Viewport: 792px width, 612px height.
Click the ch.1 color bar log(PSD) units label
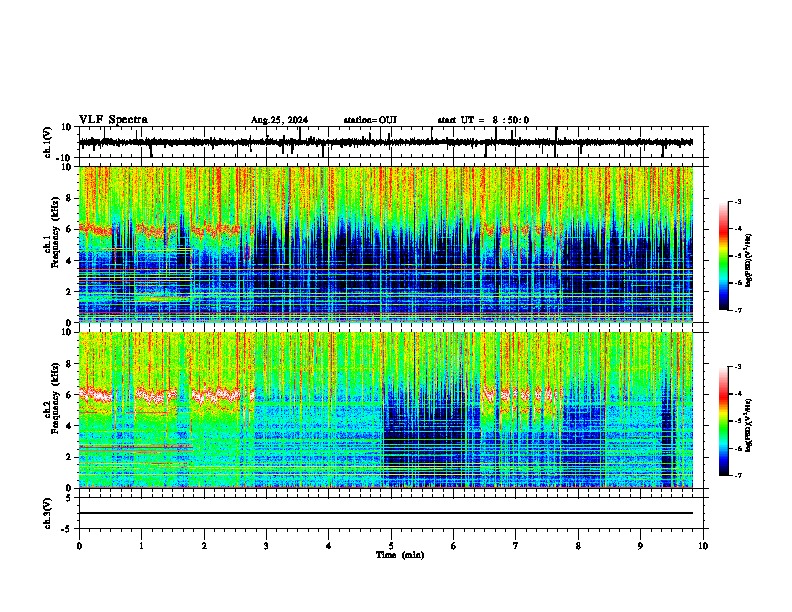point(749,261)
